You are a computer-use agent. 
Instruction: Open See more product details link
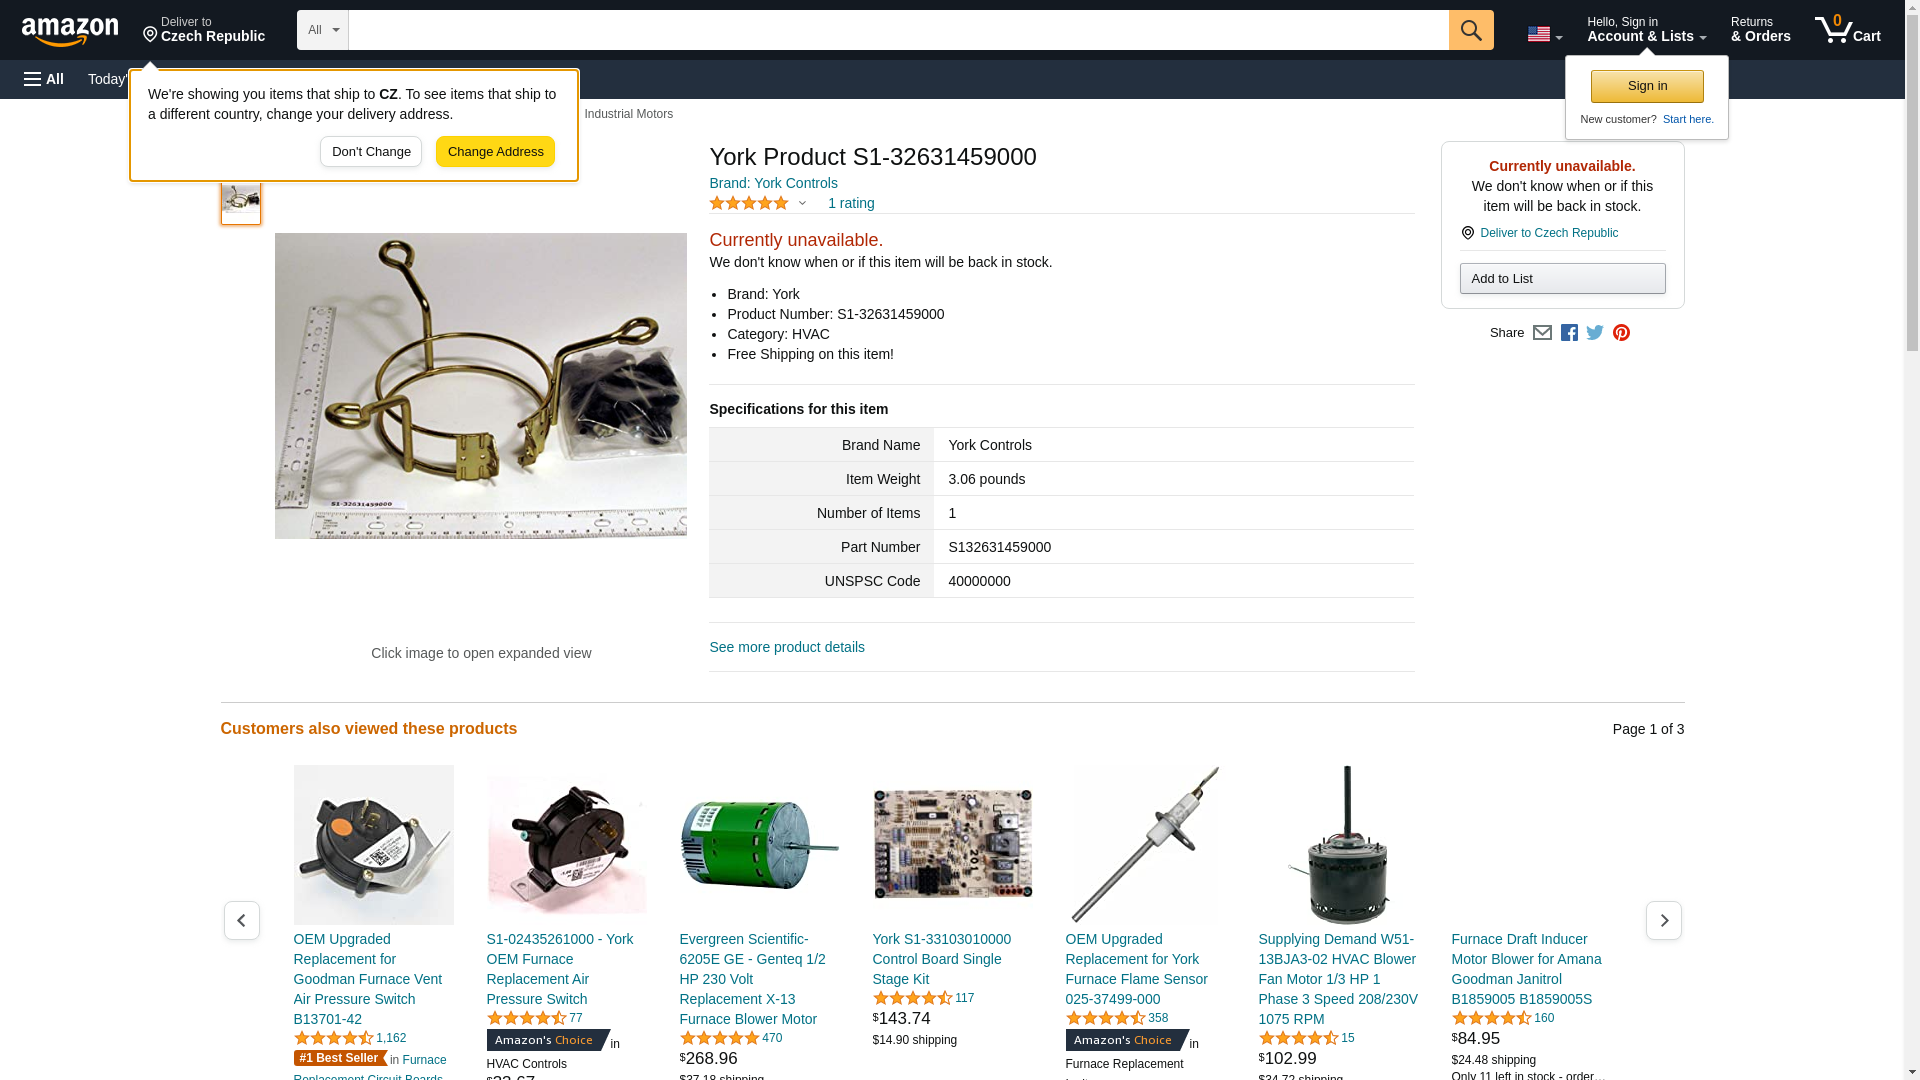click(787, 647)
